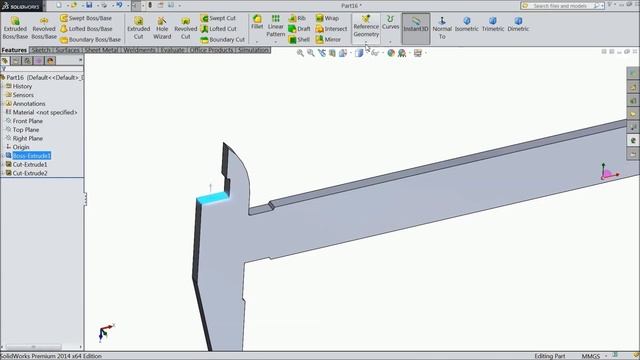
Task: Select Origin in the feature tree
Action: click(18, 147)
